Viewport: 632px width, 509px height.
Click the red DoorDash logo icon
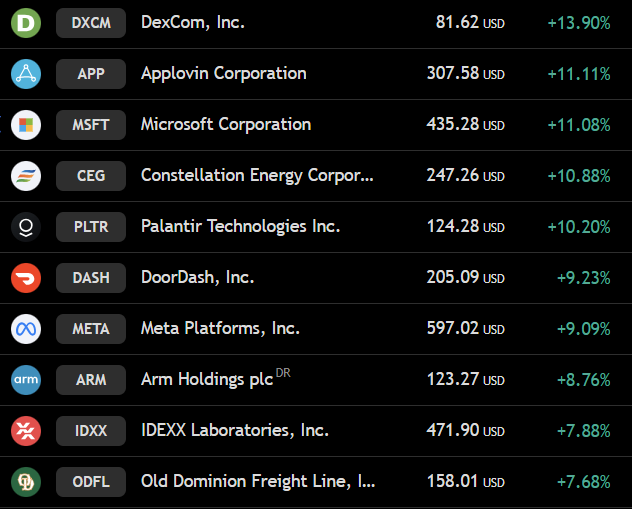26,278
